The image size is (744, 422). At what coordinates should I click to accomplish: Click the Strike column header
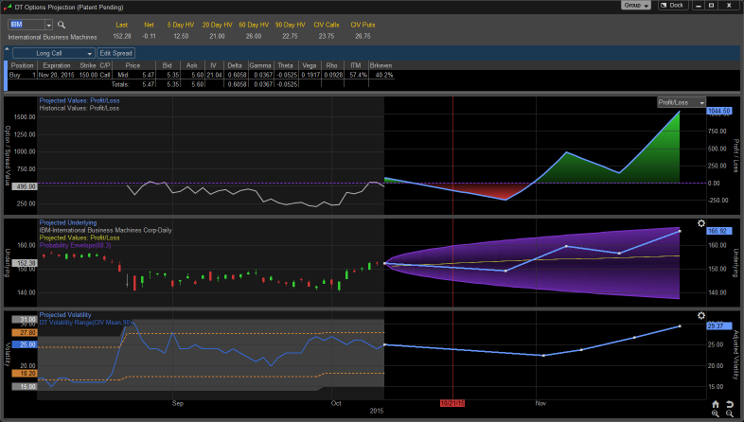[88, 66]
